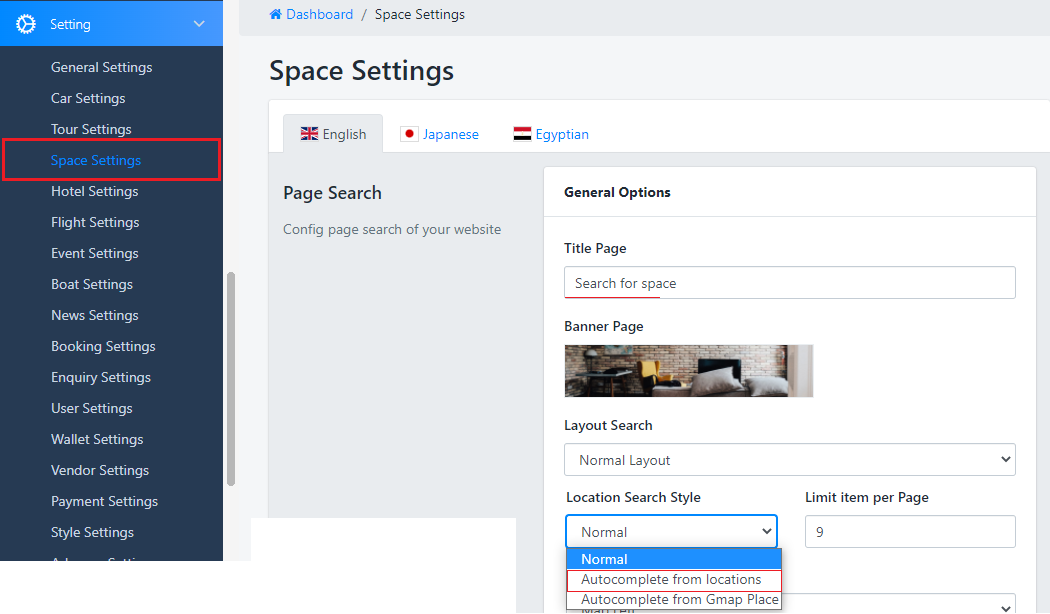1050x614 pixels.
Task: Switch to the Egyptian language tab
Action: click(561, 134)
